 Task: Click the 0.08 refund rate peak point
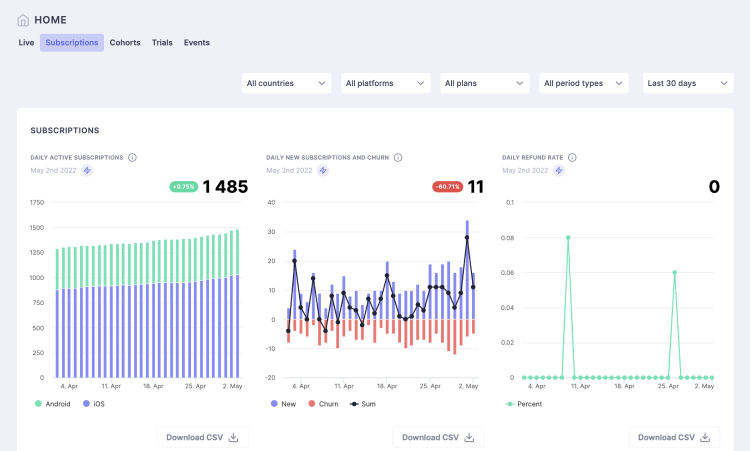(568, 237)
